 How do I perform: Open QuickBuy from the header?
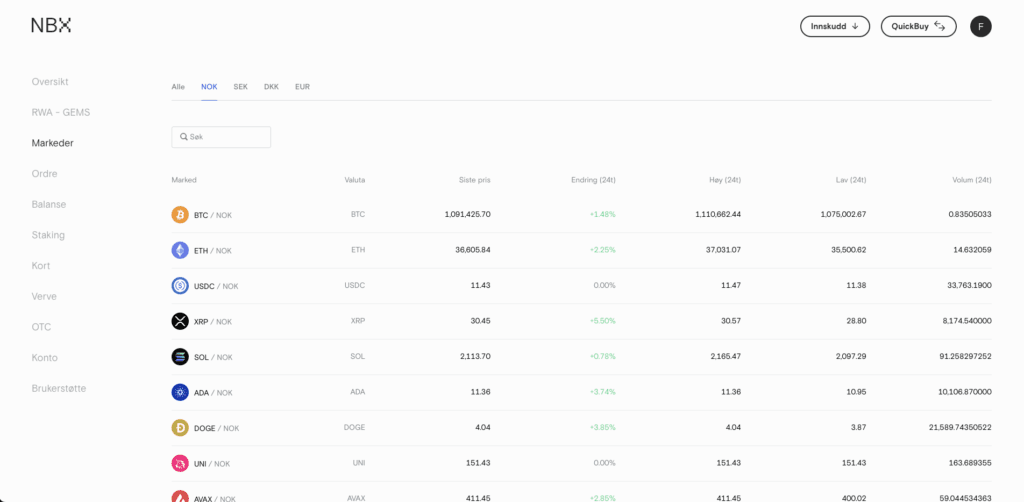point(918,27)
